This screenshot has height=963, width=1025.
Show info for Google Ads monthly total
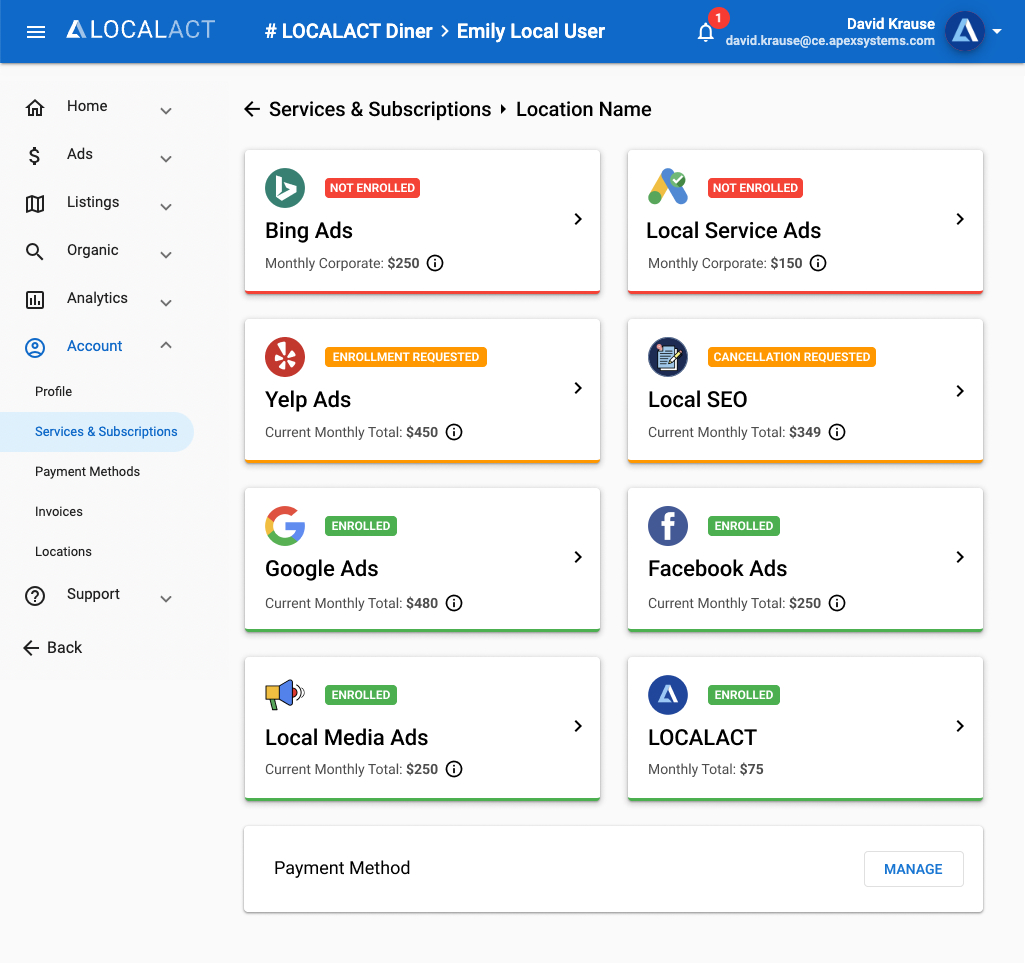[x=454, y=603]
